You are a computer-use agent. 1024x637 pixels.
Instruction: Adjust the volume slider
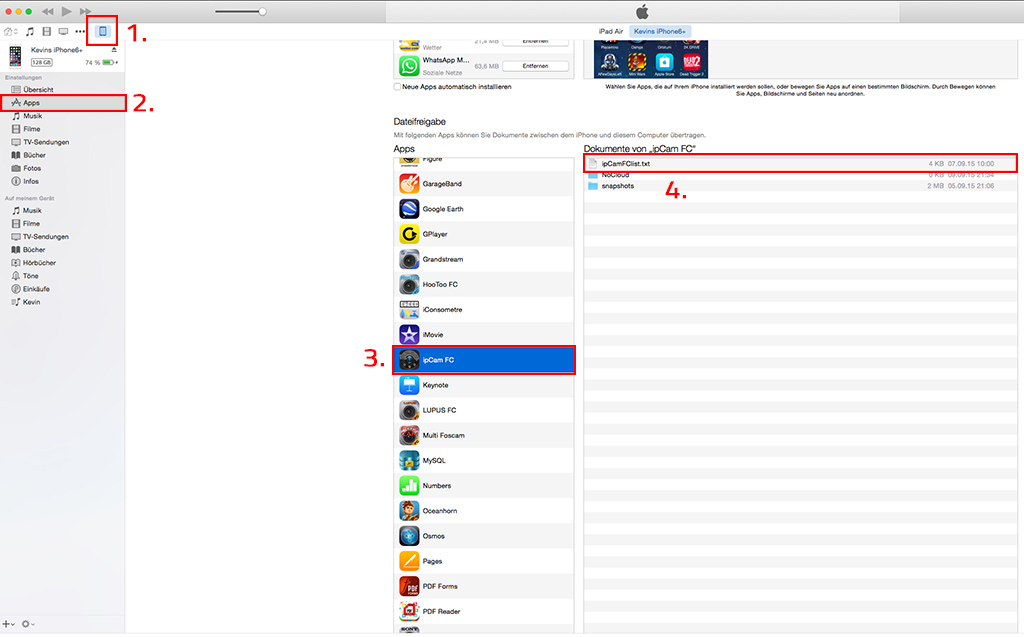point(240,11)
